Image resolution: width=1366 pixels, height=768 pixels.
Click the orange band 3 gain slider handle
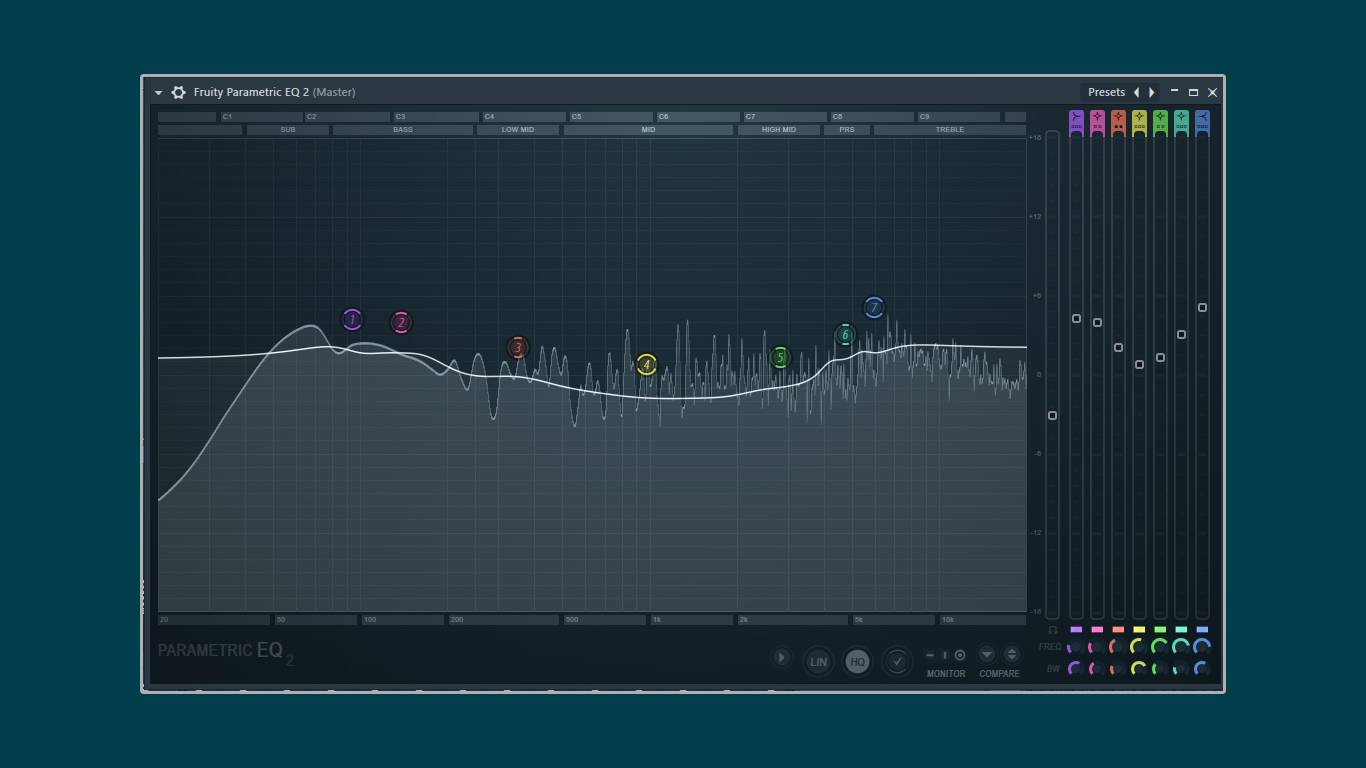pos(1118,348)
